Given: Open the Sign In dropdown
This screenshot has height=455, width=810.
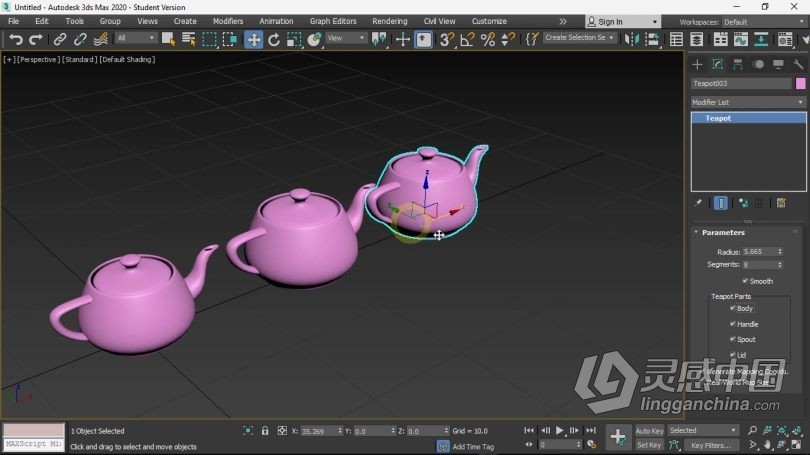Looking at the screenshot, I should 622,22.
